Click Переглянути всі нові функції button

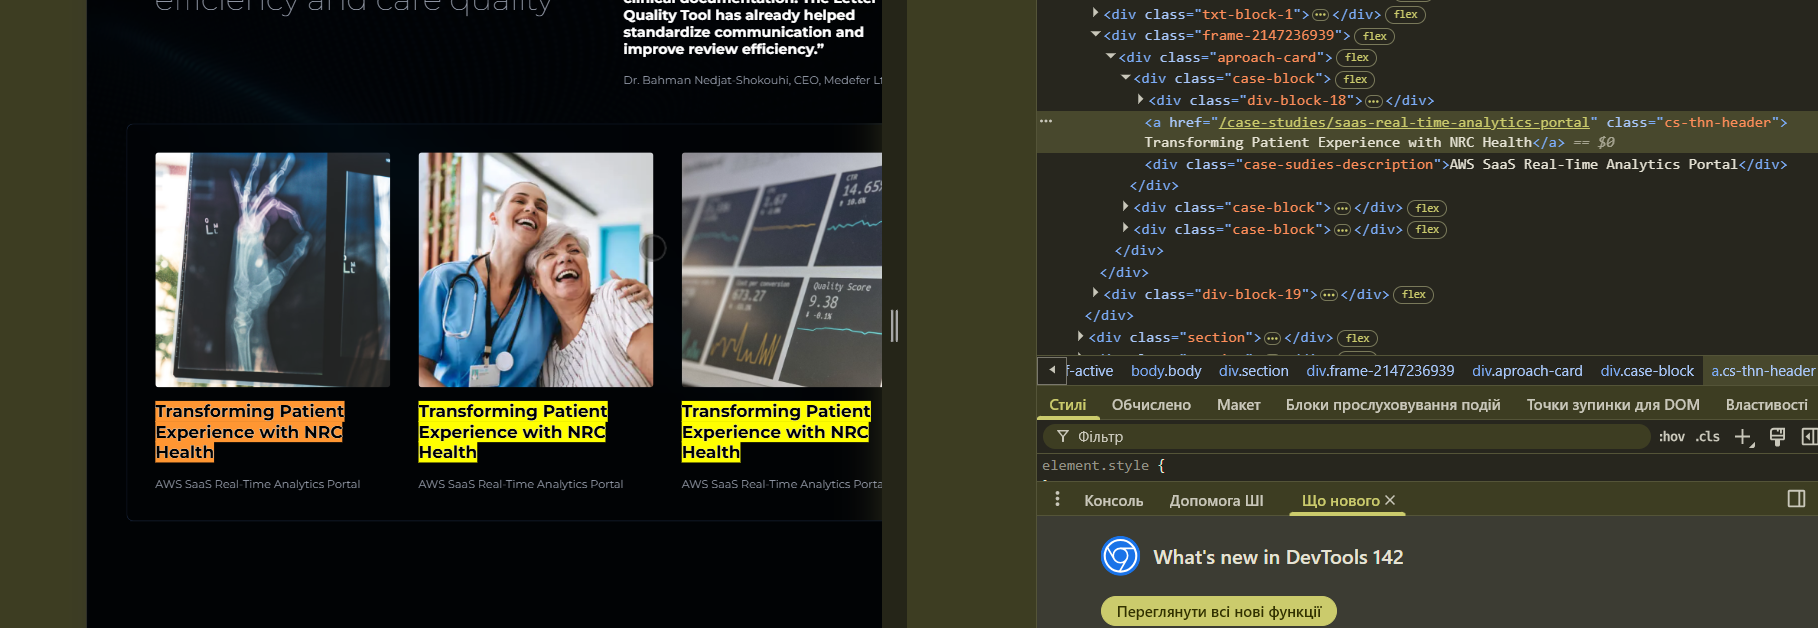coord(1219,611)
